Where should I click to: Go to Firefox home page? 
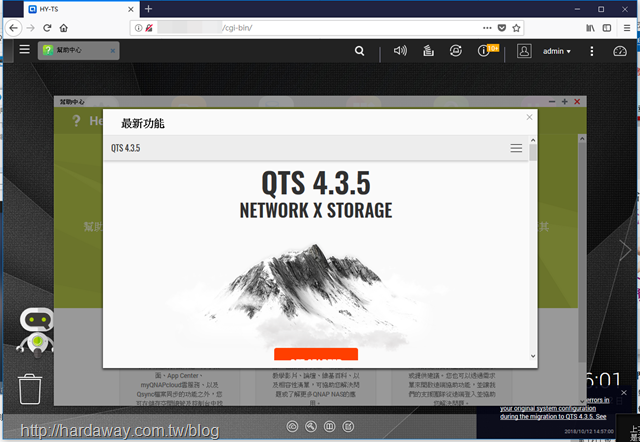pyautogui.click(x=64, y=28)
